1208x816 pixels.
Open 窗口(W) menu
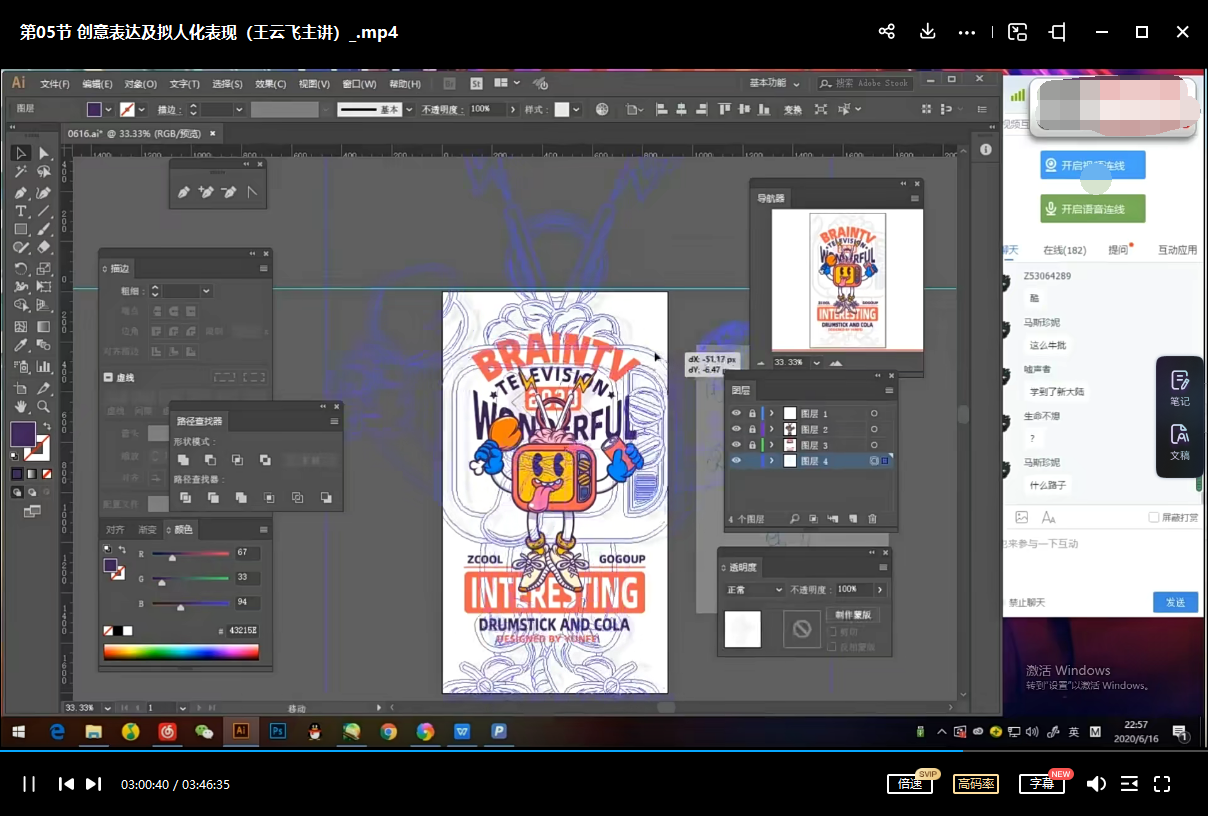tap(359, 84)
